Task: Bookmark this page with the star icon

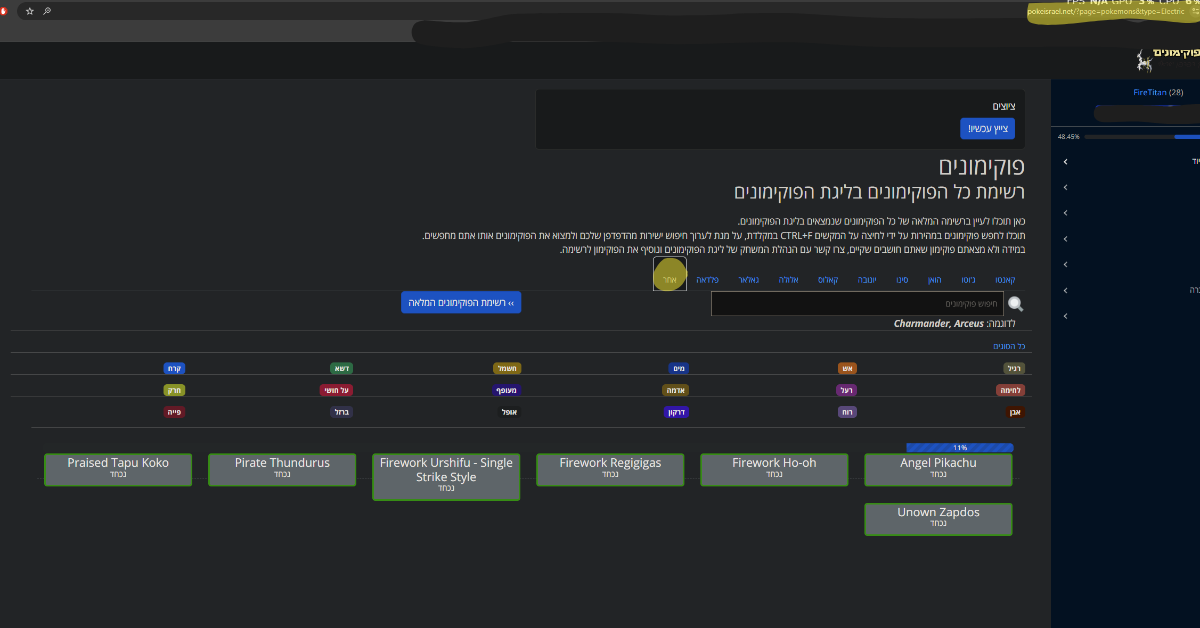Action: pyautogui.click(x=29, y=11)
